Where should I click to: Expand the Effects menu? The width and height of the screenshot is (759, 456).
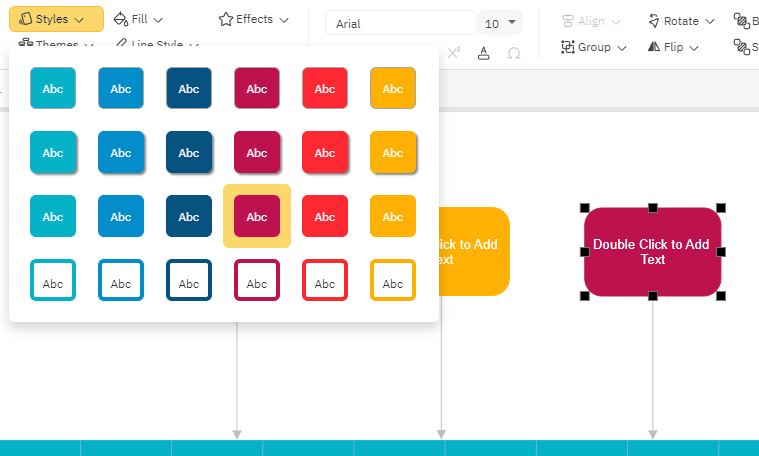(254, 19)
